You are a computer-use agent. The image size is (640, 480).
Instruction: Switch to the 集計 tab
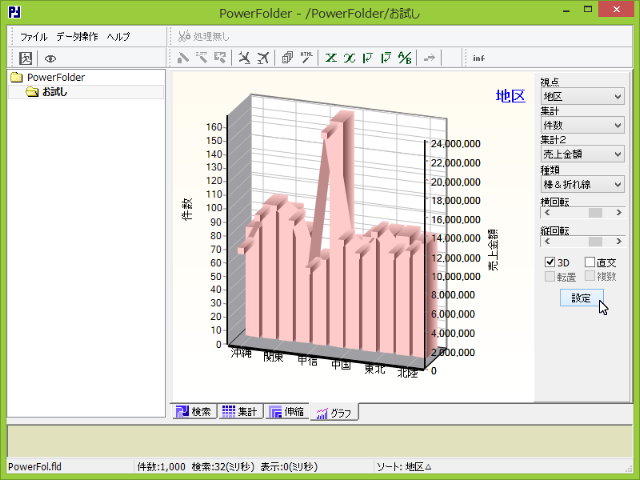(x=240, y=411)
